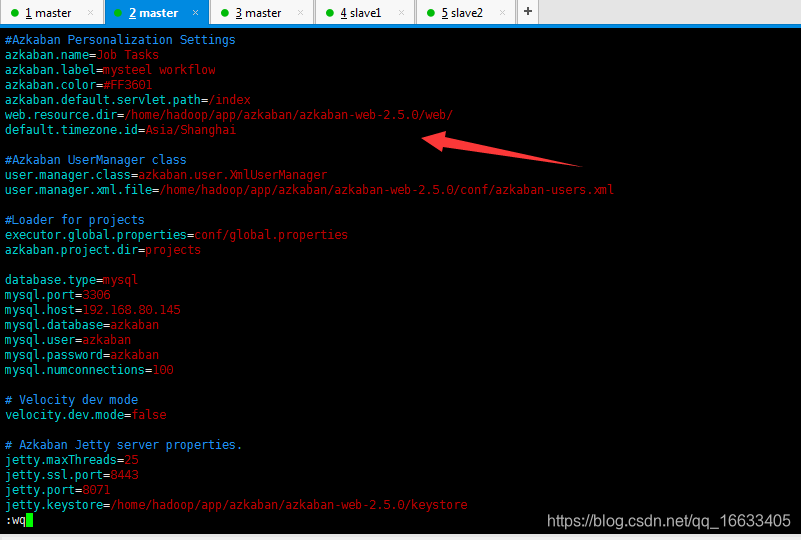This screenshot has height=540, width=801.
Task: Click the 'Asia/Shanghai' timezone value
Action: 191,130
